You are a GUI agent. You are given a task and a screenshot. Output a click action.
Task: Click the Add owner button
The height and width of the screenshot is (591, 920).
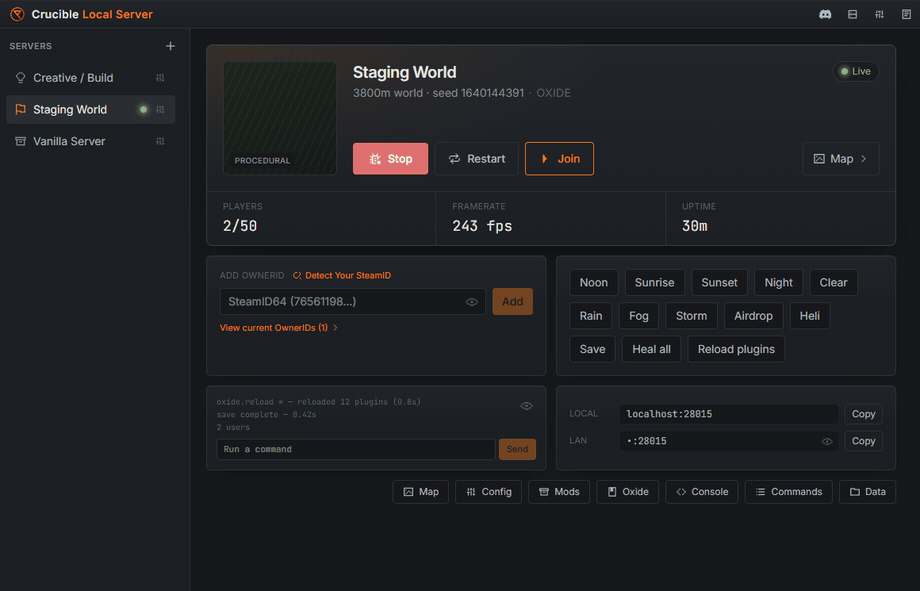coord(512,301)
